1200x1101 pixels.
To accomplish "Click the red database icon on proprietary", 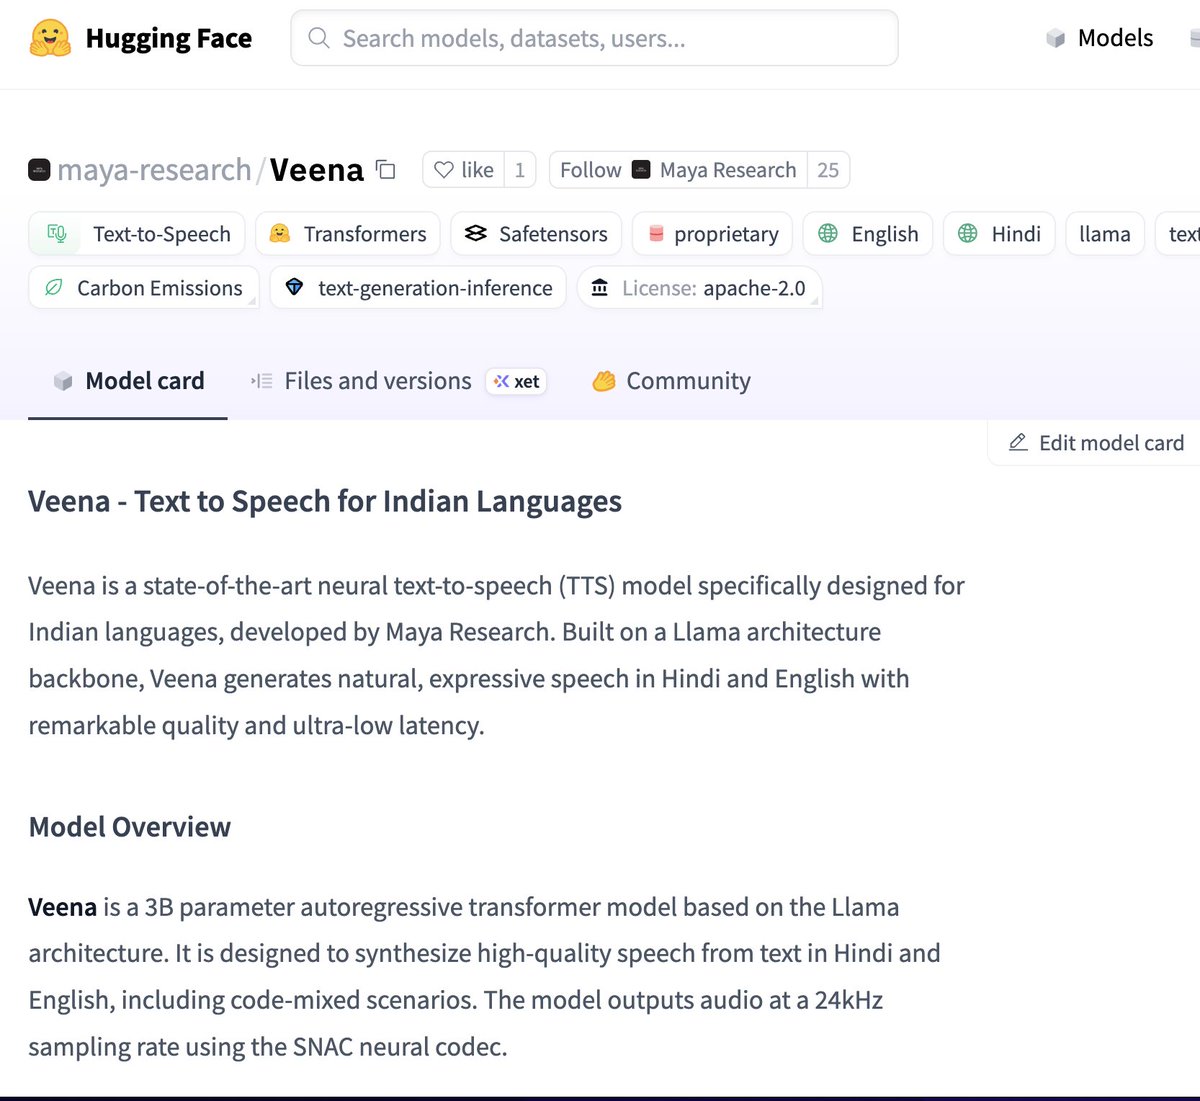I will [656, 233].
